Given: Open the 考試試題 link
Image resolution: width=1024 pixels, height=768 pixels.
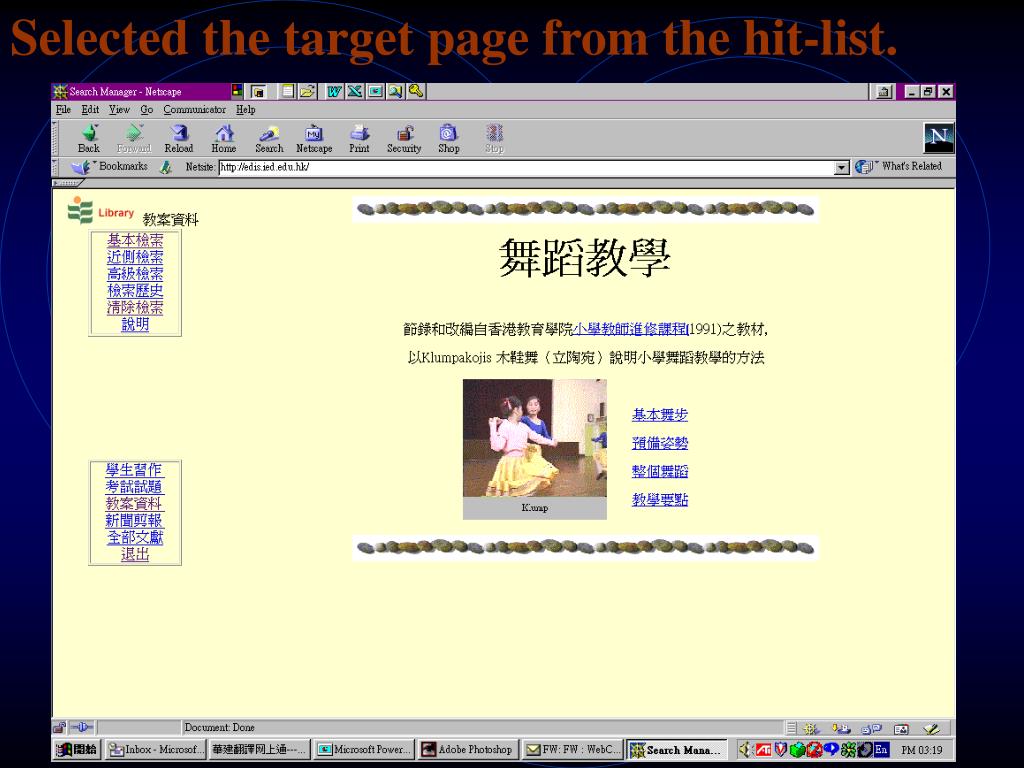Looking at the screenshot, I should pyautogui.click(x=134, y=487).
